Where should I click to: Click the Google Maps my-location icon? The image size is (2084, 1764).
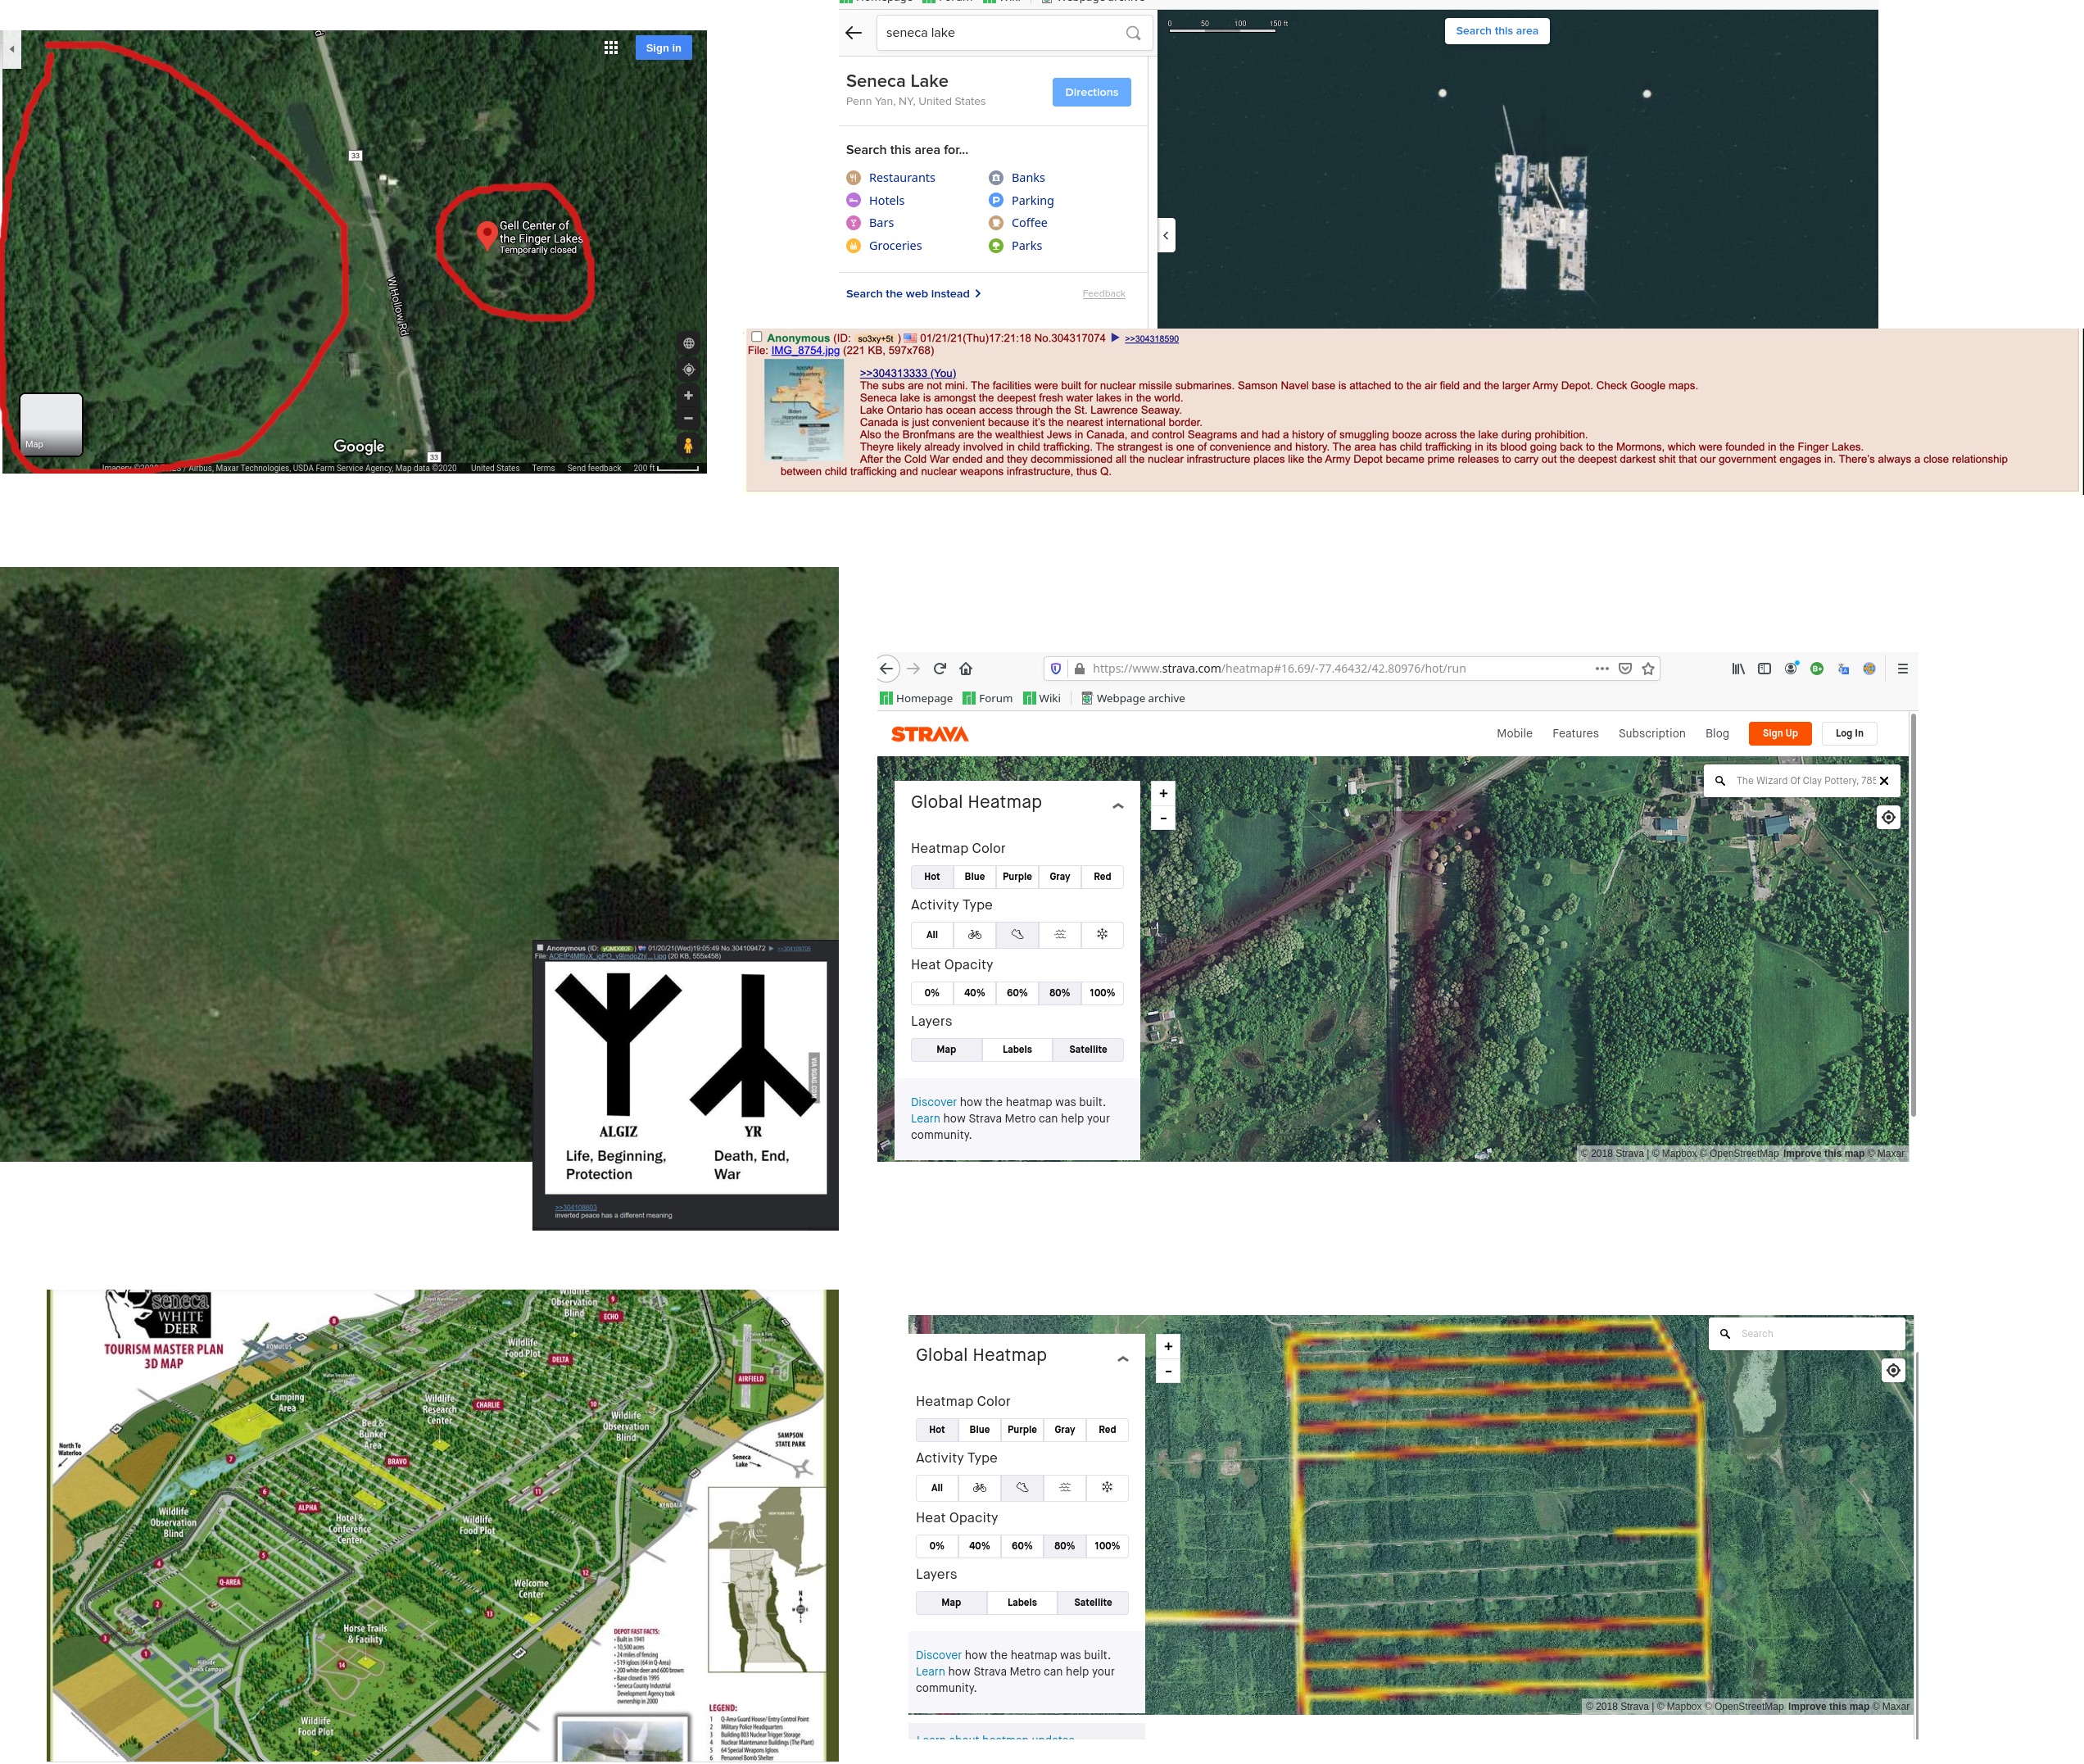688,369
